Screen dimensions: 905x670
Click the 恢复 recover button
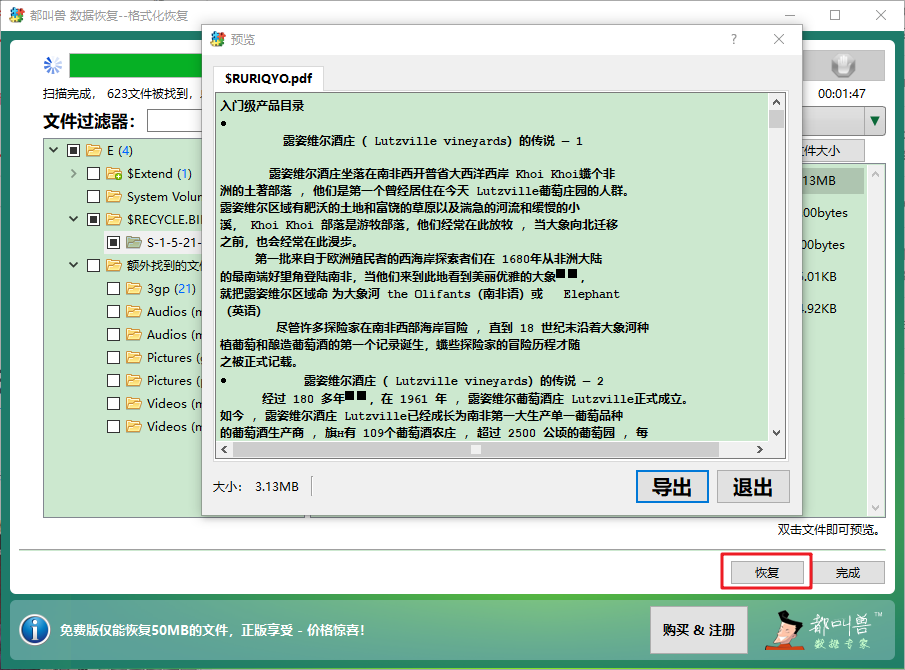point(767,572)
